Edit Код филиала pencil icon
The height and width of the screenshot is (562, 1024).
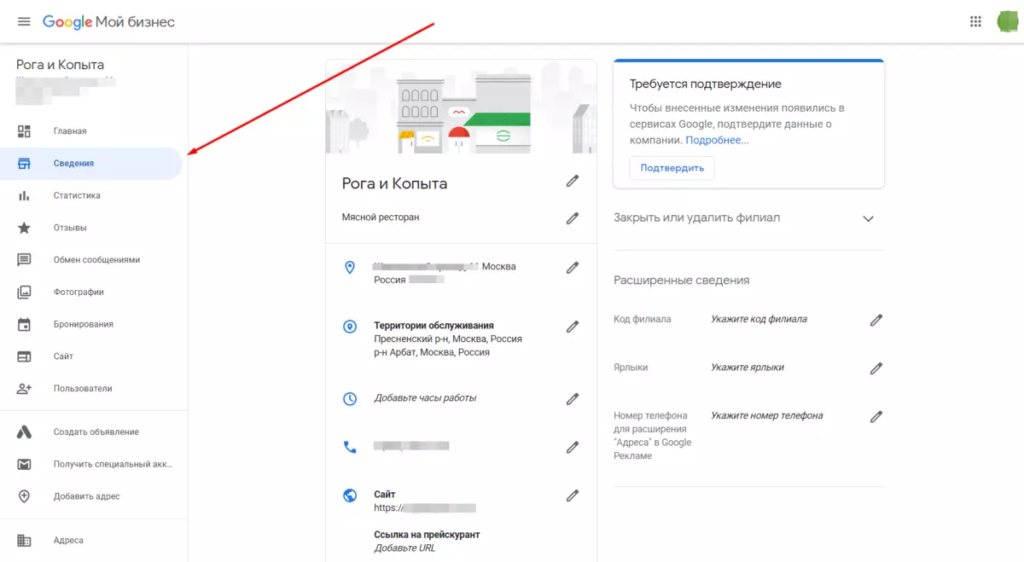876,320
